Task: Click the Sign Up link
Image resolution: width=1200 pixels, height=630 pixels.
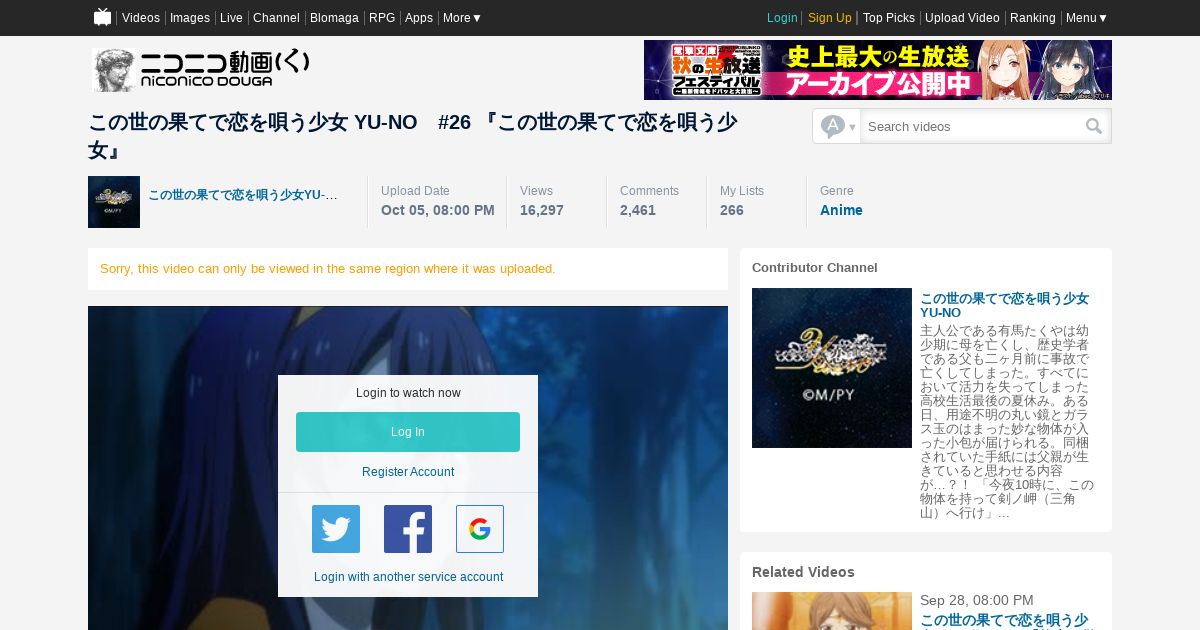Action: tap(830, 18)
